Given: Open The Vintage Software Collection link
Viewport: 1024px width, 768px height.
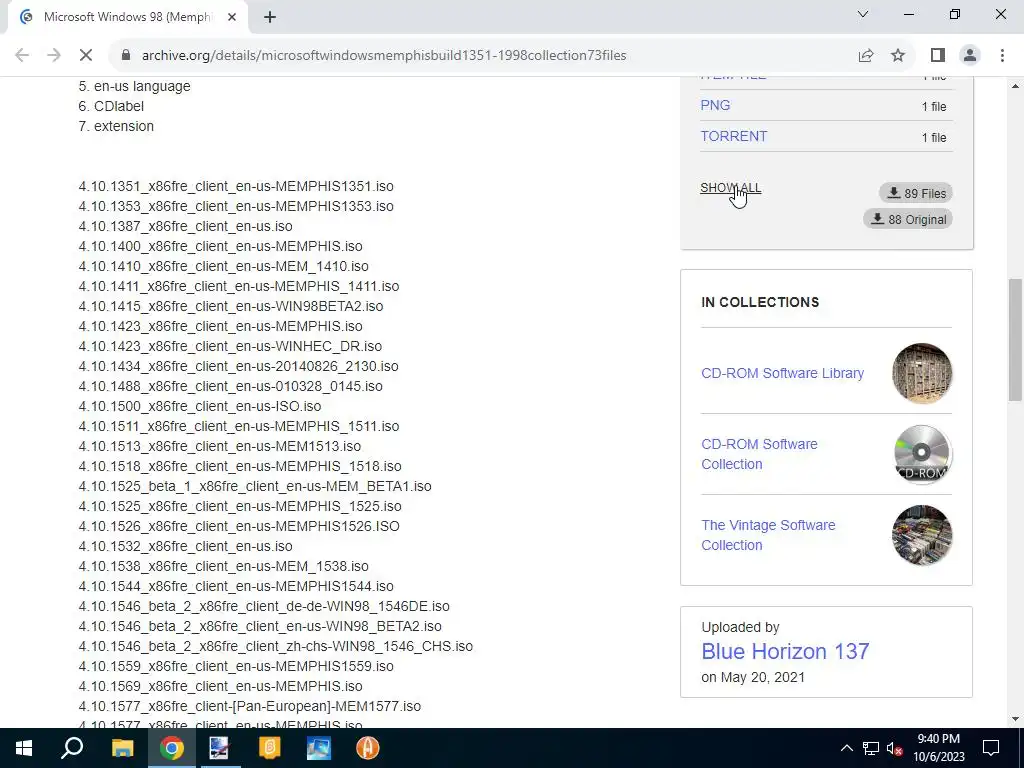Looking at the screenshot, I should [x=768, y=535].
